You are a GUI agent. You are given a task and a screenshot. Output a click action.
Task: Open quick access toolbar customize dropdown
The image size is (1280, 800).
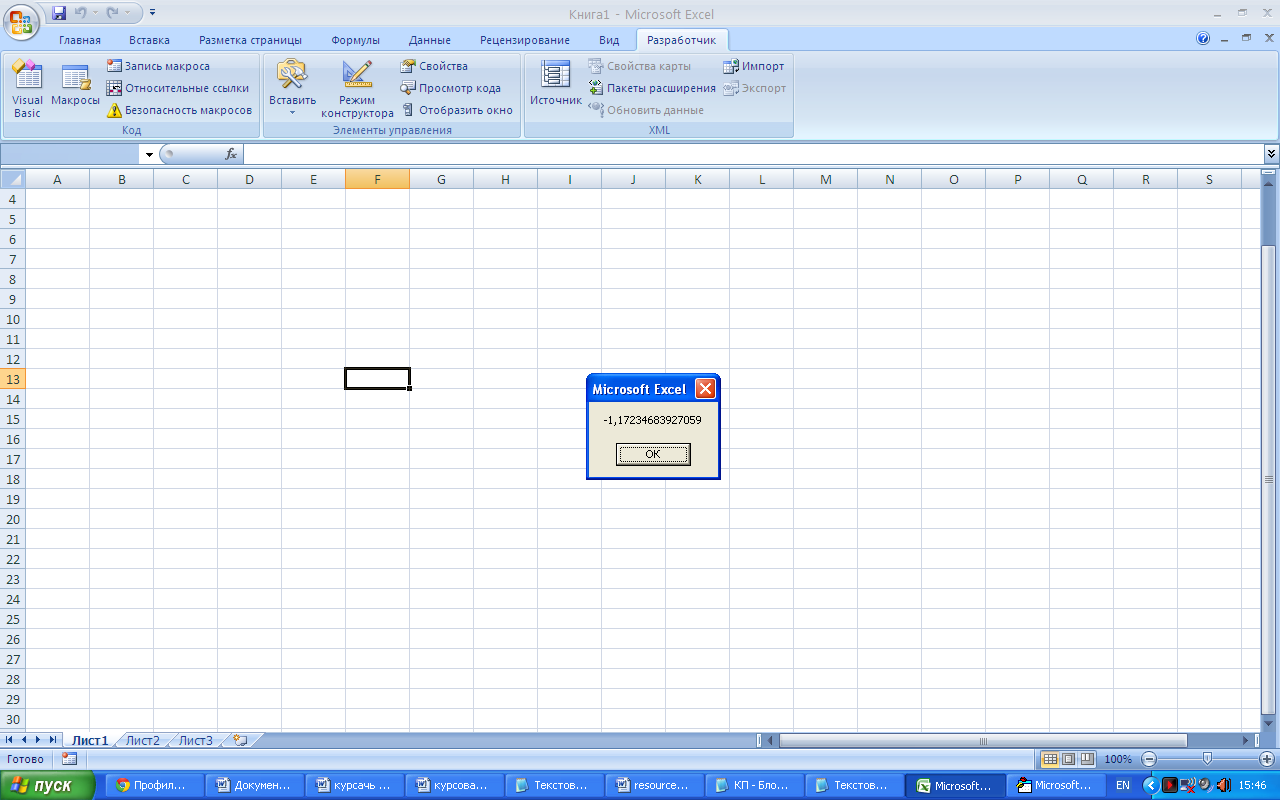[152, 13]
